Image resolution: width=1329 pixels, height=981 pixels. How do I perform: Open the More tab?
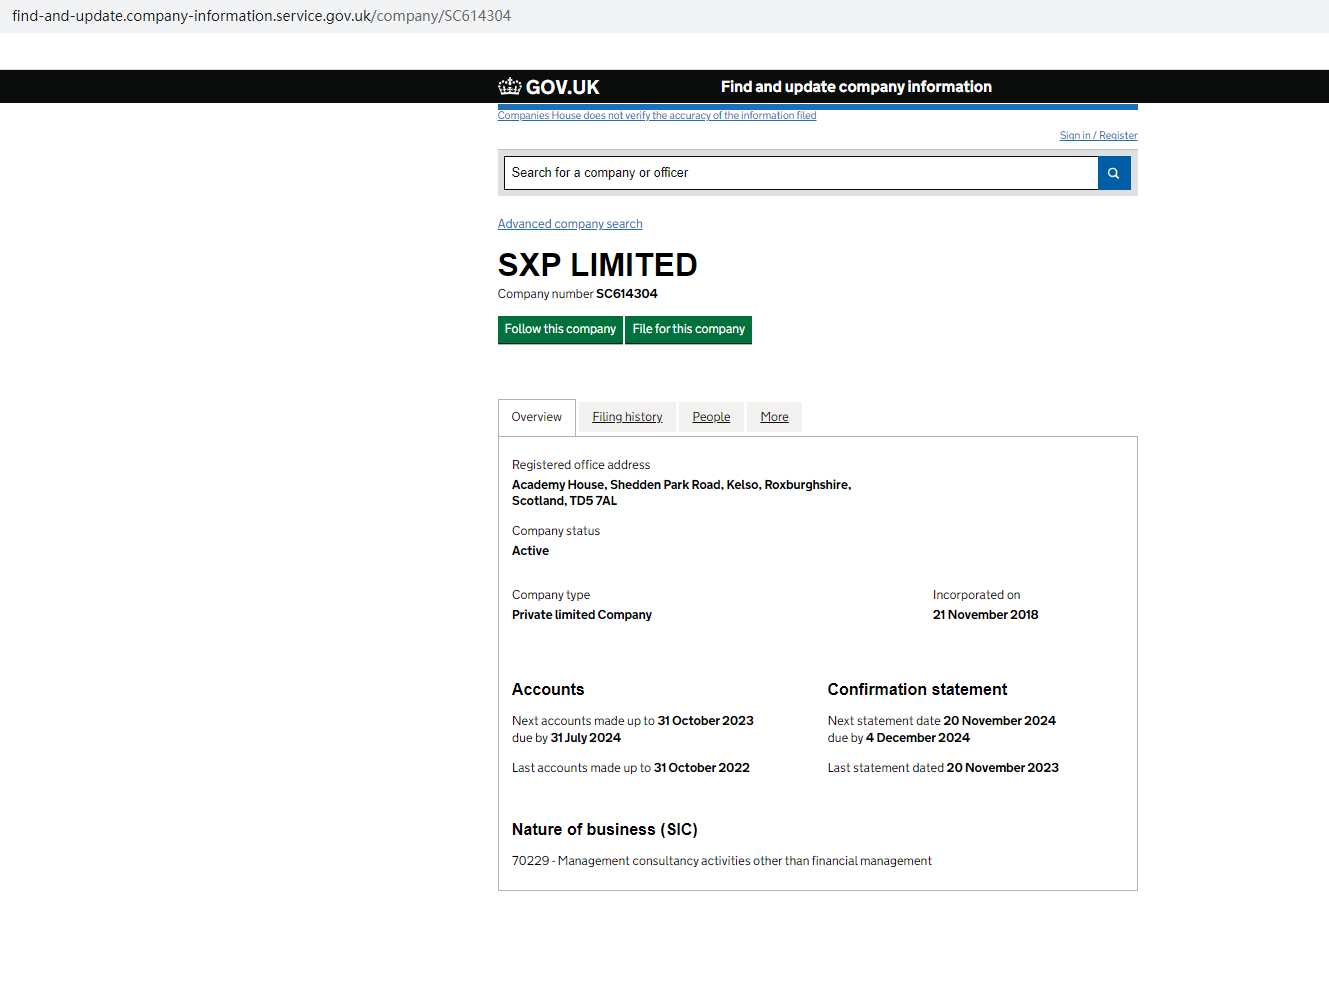pos(774,417)
